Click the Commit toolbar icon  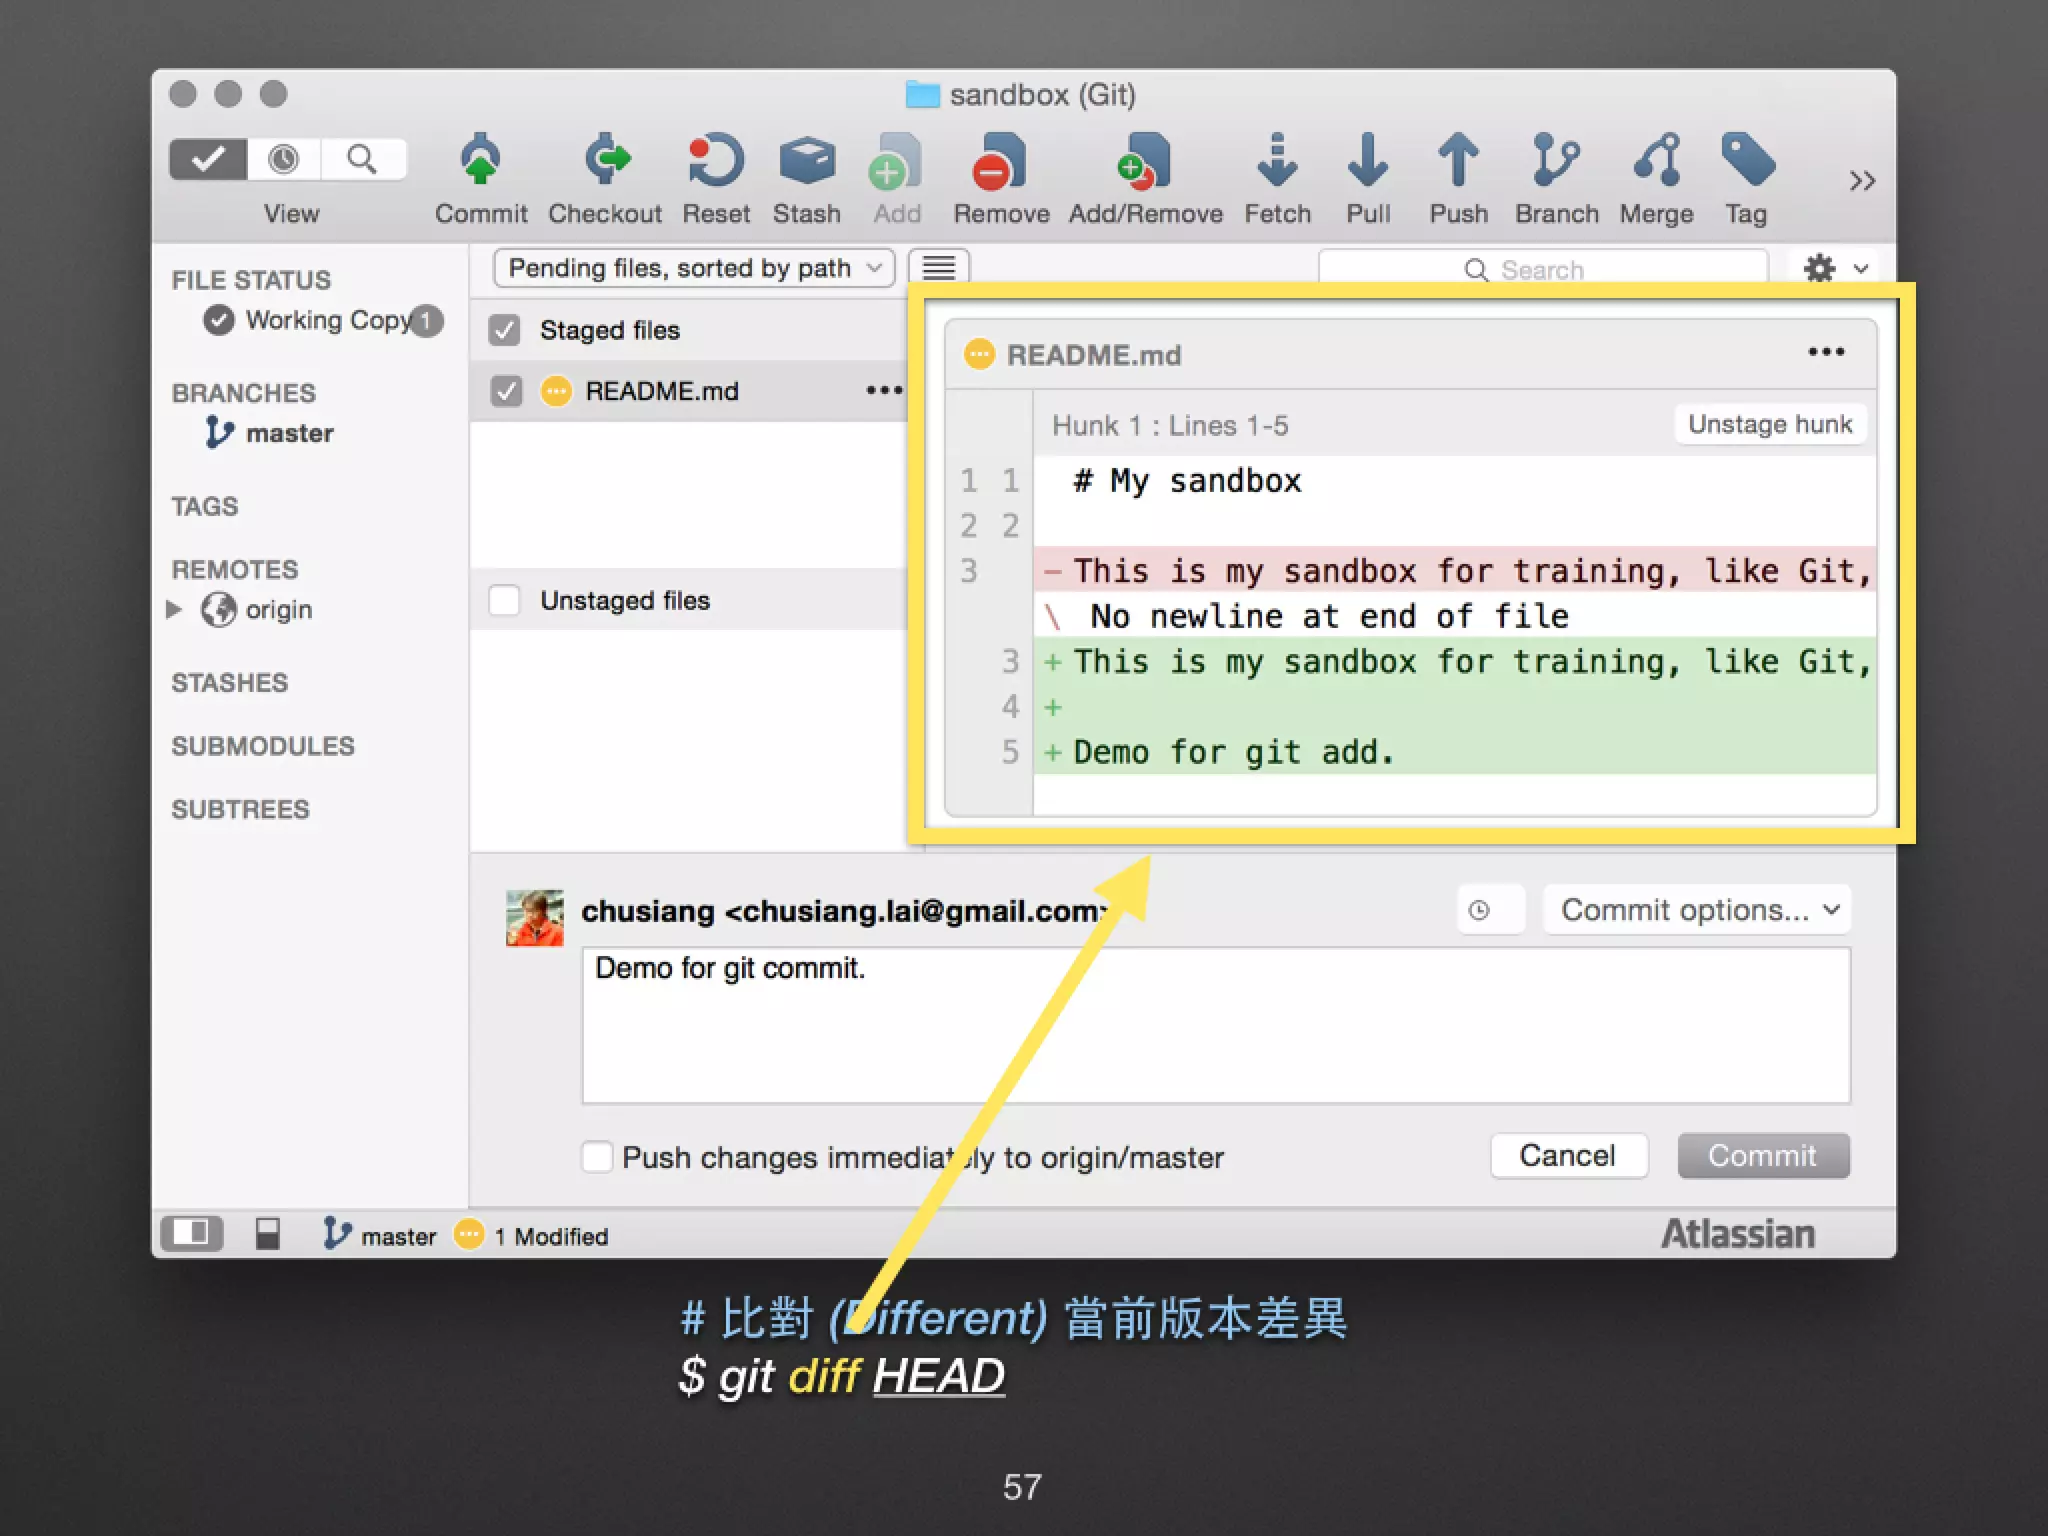pyautogui.click(x=480, y=162)
